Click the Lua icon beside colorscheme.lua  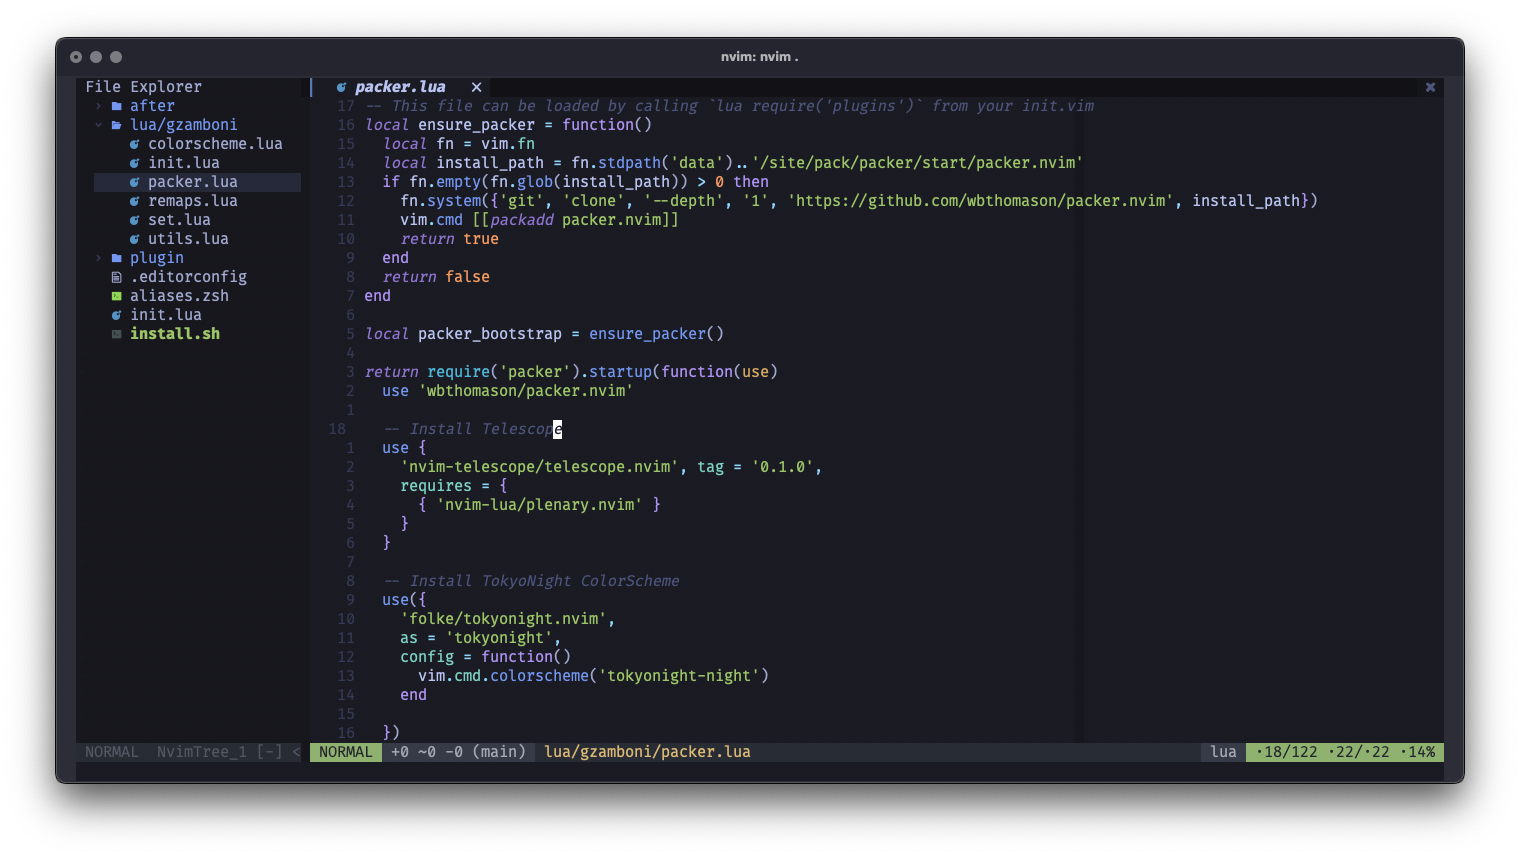click(134, 143)
